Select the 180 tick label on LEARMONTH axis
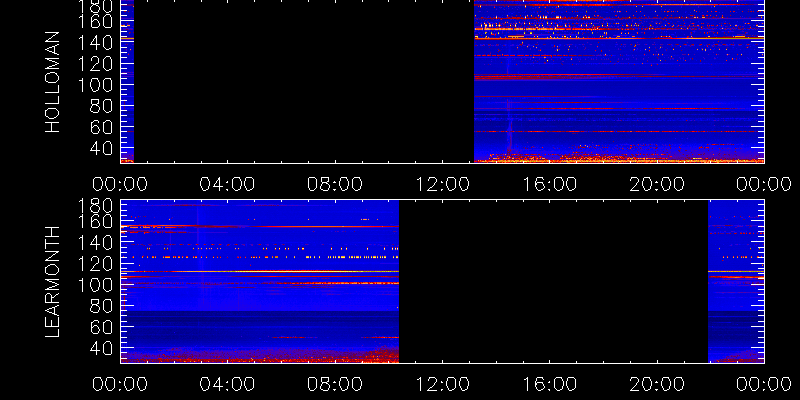The width and height of the screenshot is (800, 400). 96,207
